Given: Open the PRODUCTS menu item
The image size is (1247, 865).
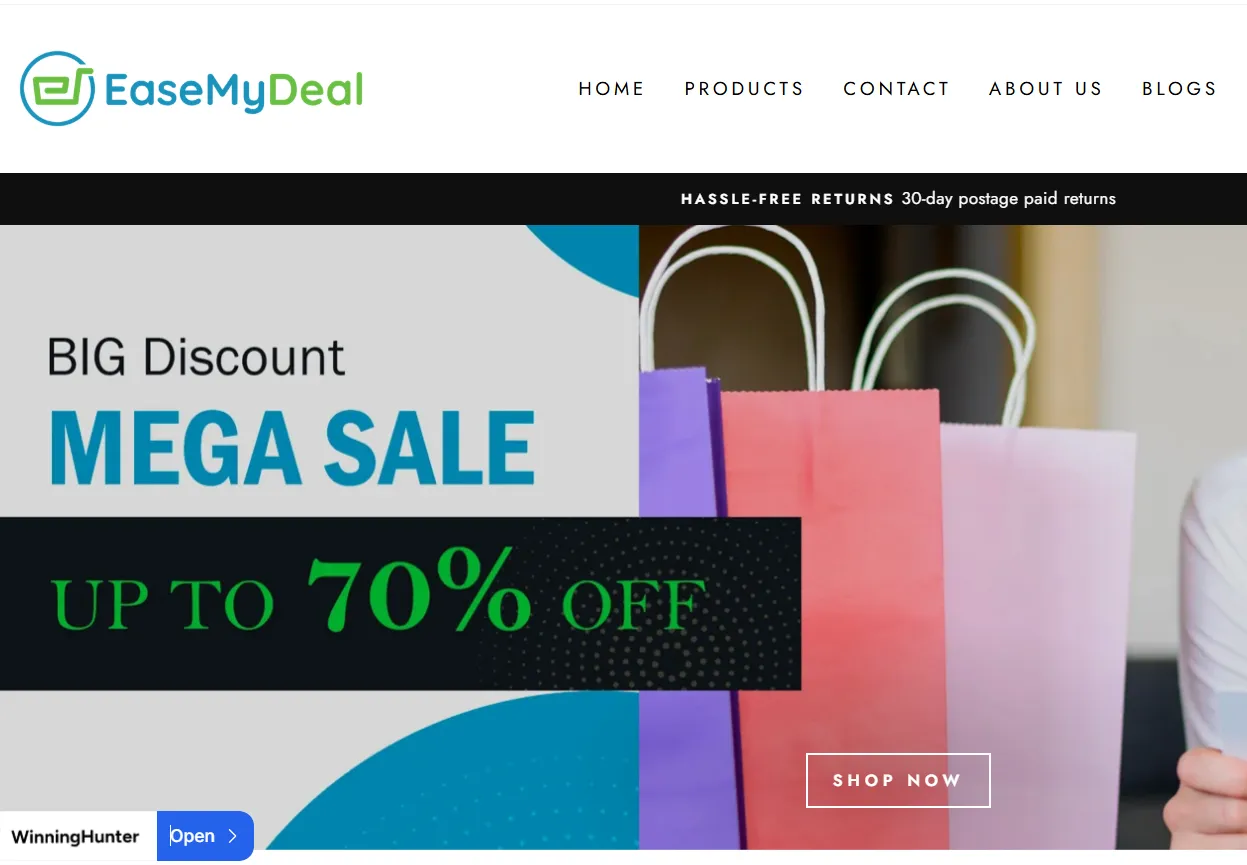Looking at the screenshot, I should 744,89.
